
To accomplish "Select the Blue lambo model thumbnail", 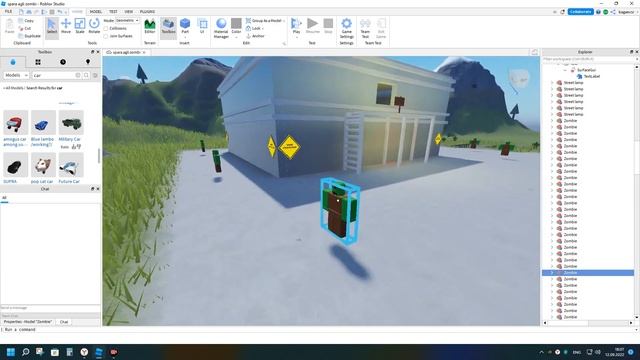I will click(x=43, y=122).
